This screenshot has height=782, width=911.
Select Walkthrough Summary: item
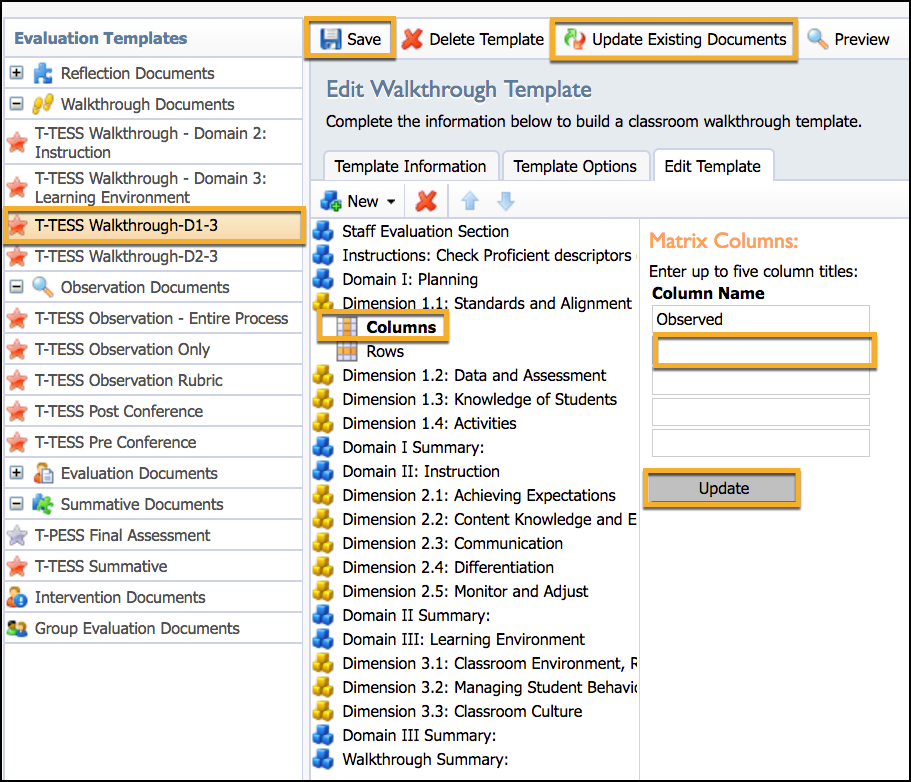coord(425,759)
